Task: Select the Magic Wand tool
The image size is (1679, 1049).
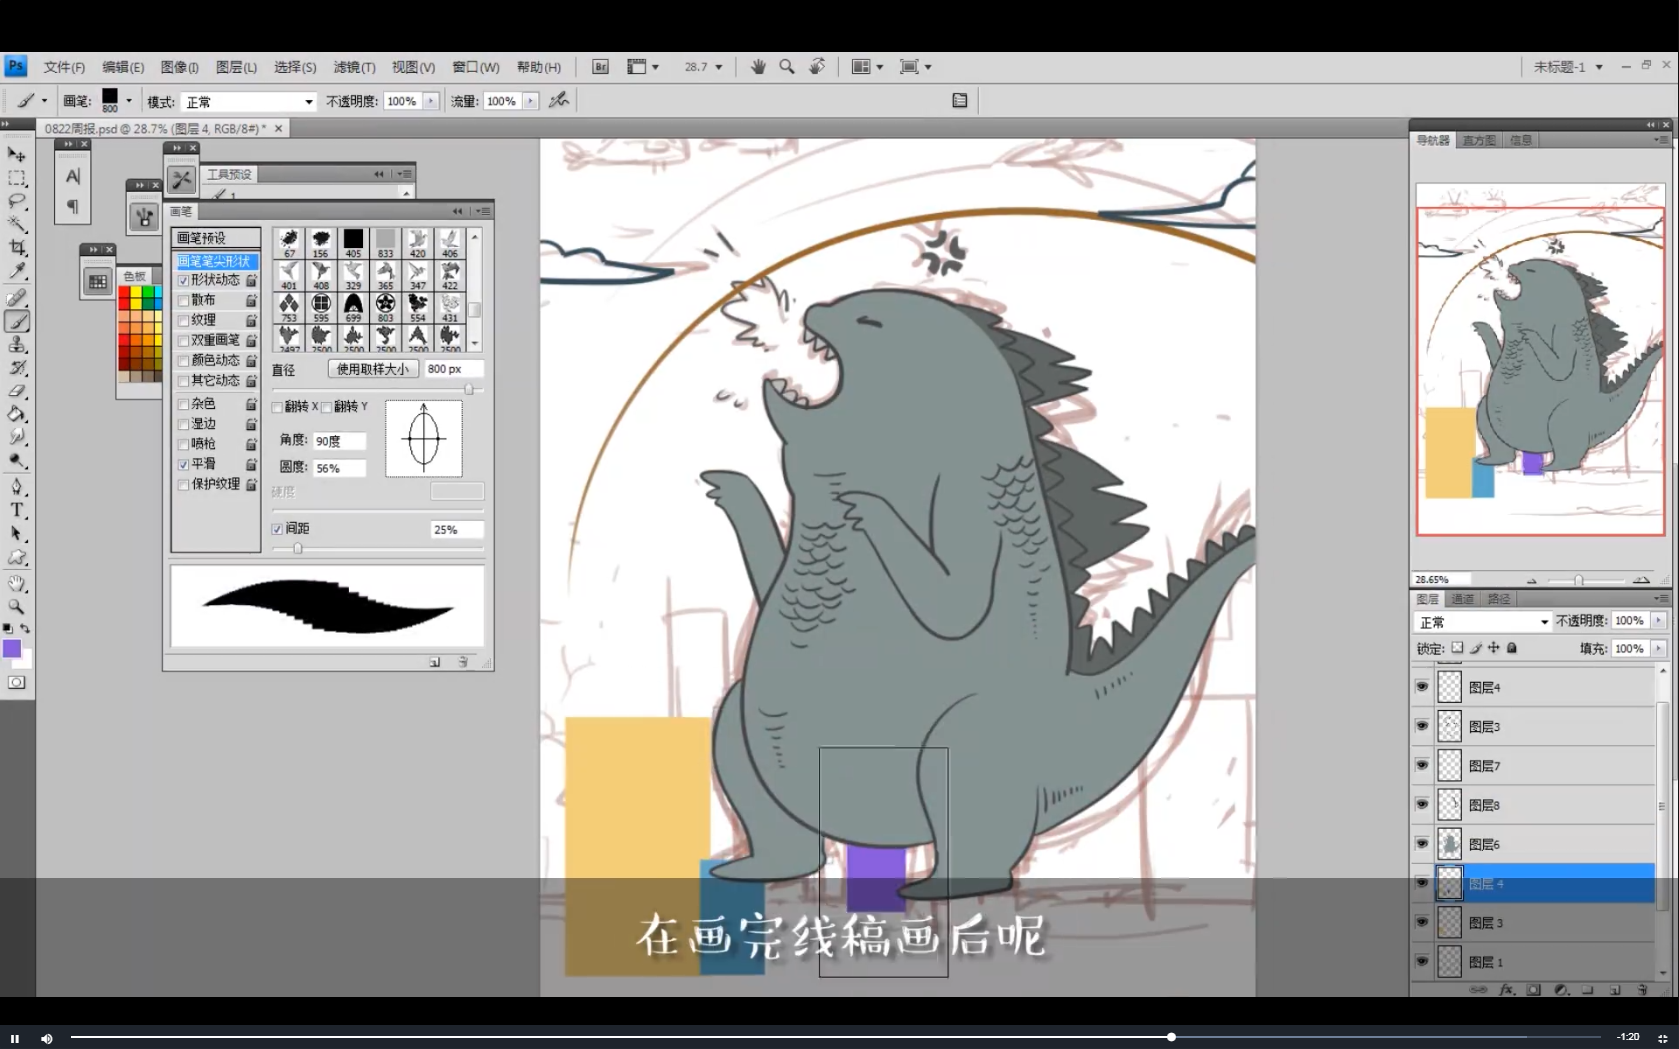Action: (x=17, y=225)
